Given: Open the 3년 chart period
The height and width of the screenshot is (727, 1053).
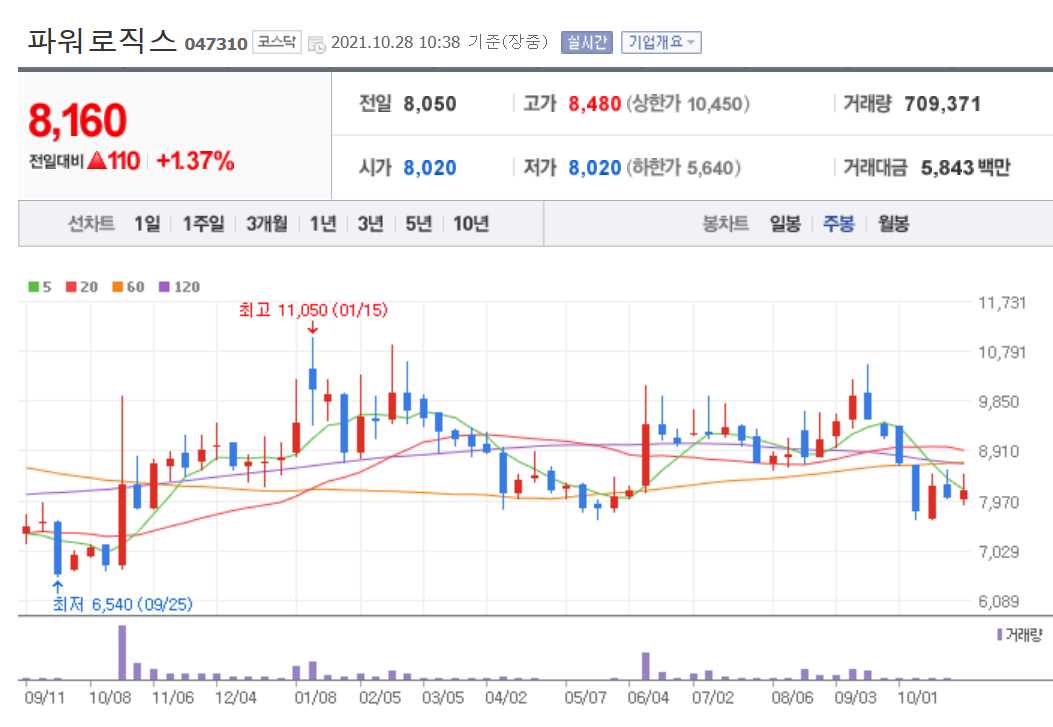Looking at the screenshot, I should [x=370, y=225].
